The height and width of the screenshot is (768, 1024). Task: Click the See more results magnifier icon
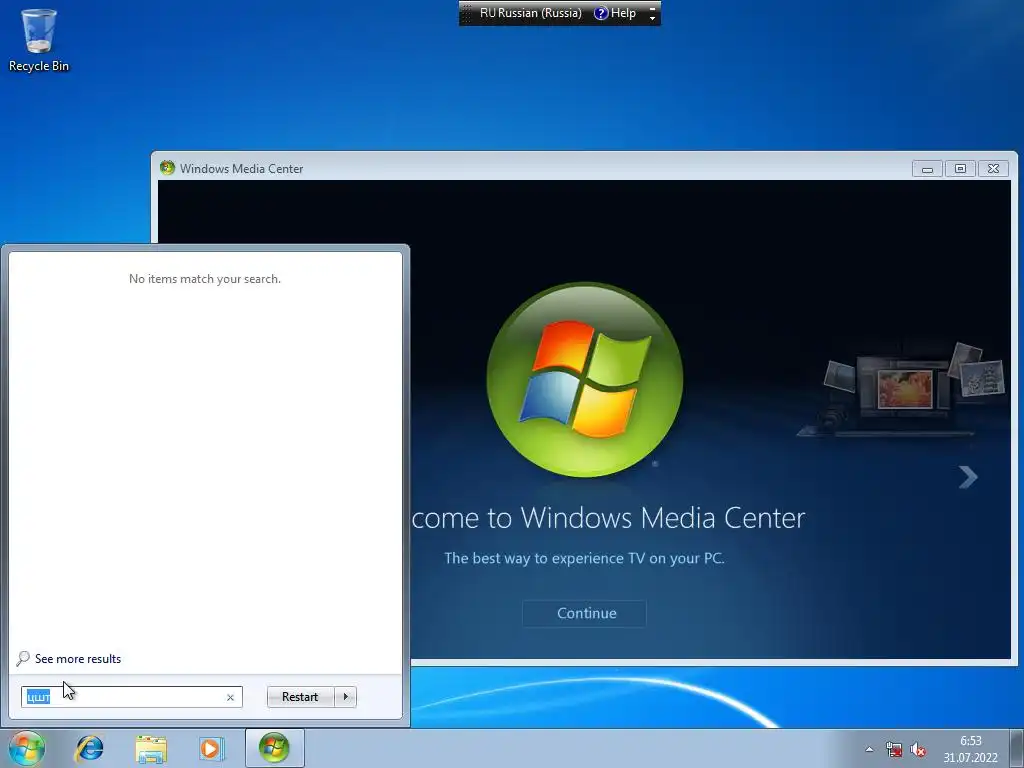point(23,658)
